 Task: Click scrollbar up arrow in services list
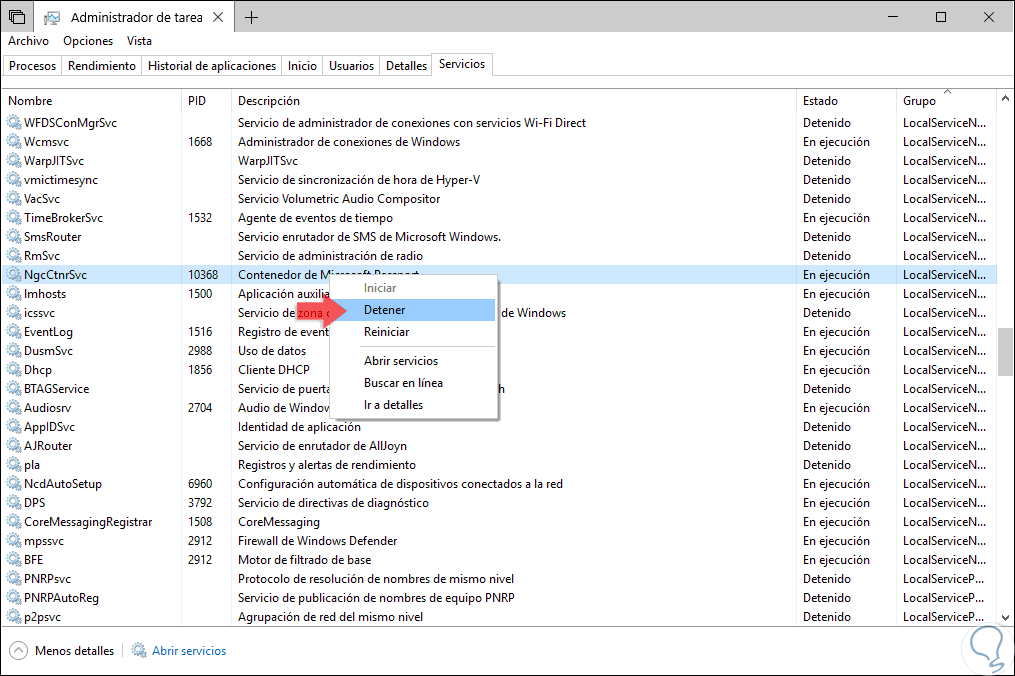[1005, 98]
